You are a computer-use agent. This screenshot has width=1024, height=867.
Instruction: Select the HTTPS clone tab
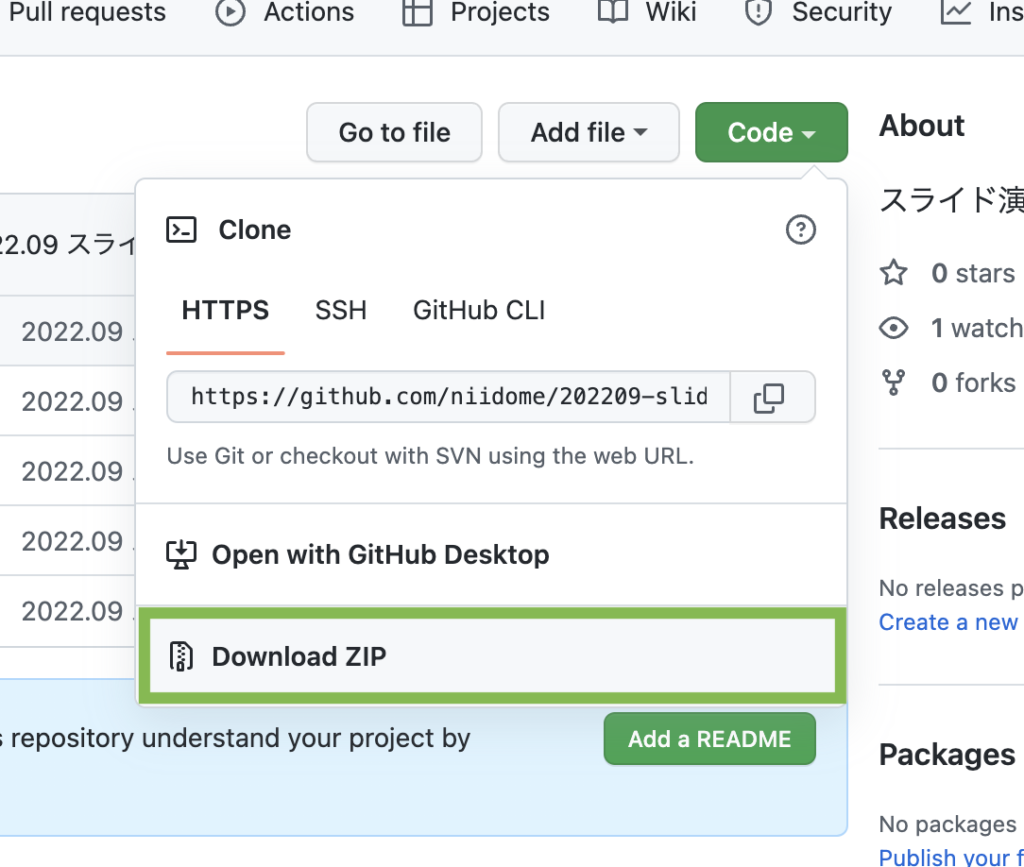(x=225, y=311)
